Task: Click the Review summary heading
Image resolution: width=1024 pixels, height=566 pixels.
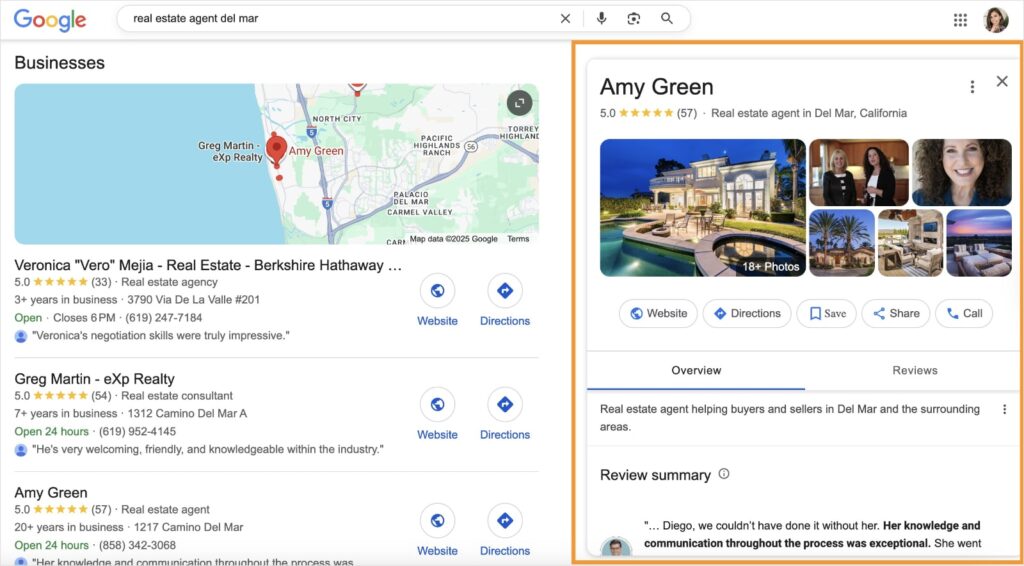Action: [655, 475]
